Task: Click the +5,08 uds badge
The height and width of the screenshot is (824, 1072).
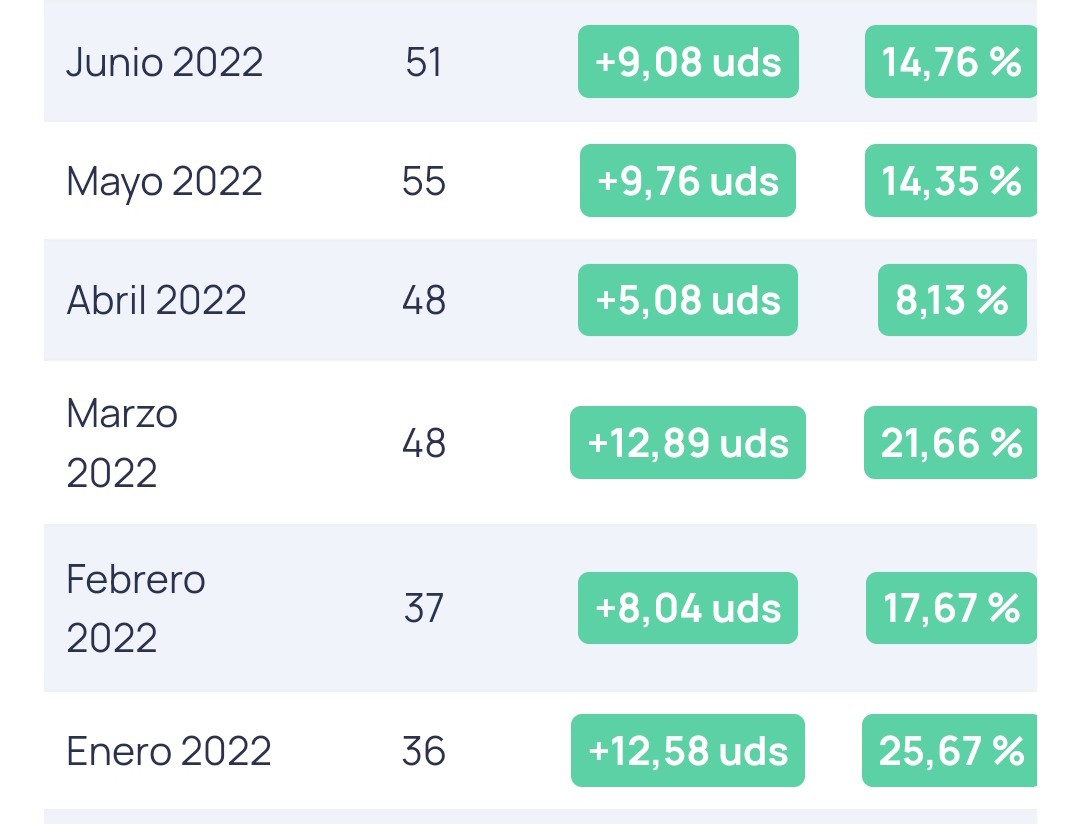Action: [x=688, y=300]
